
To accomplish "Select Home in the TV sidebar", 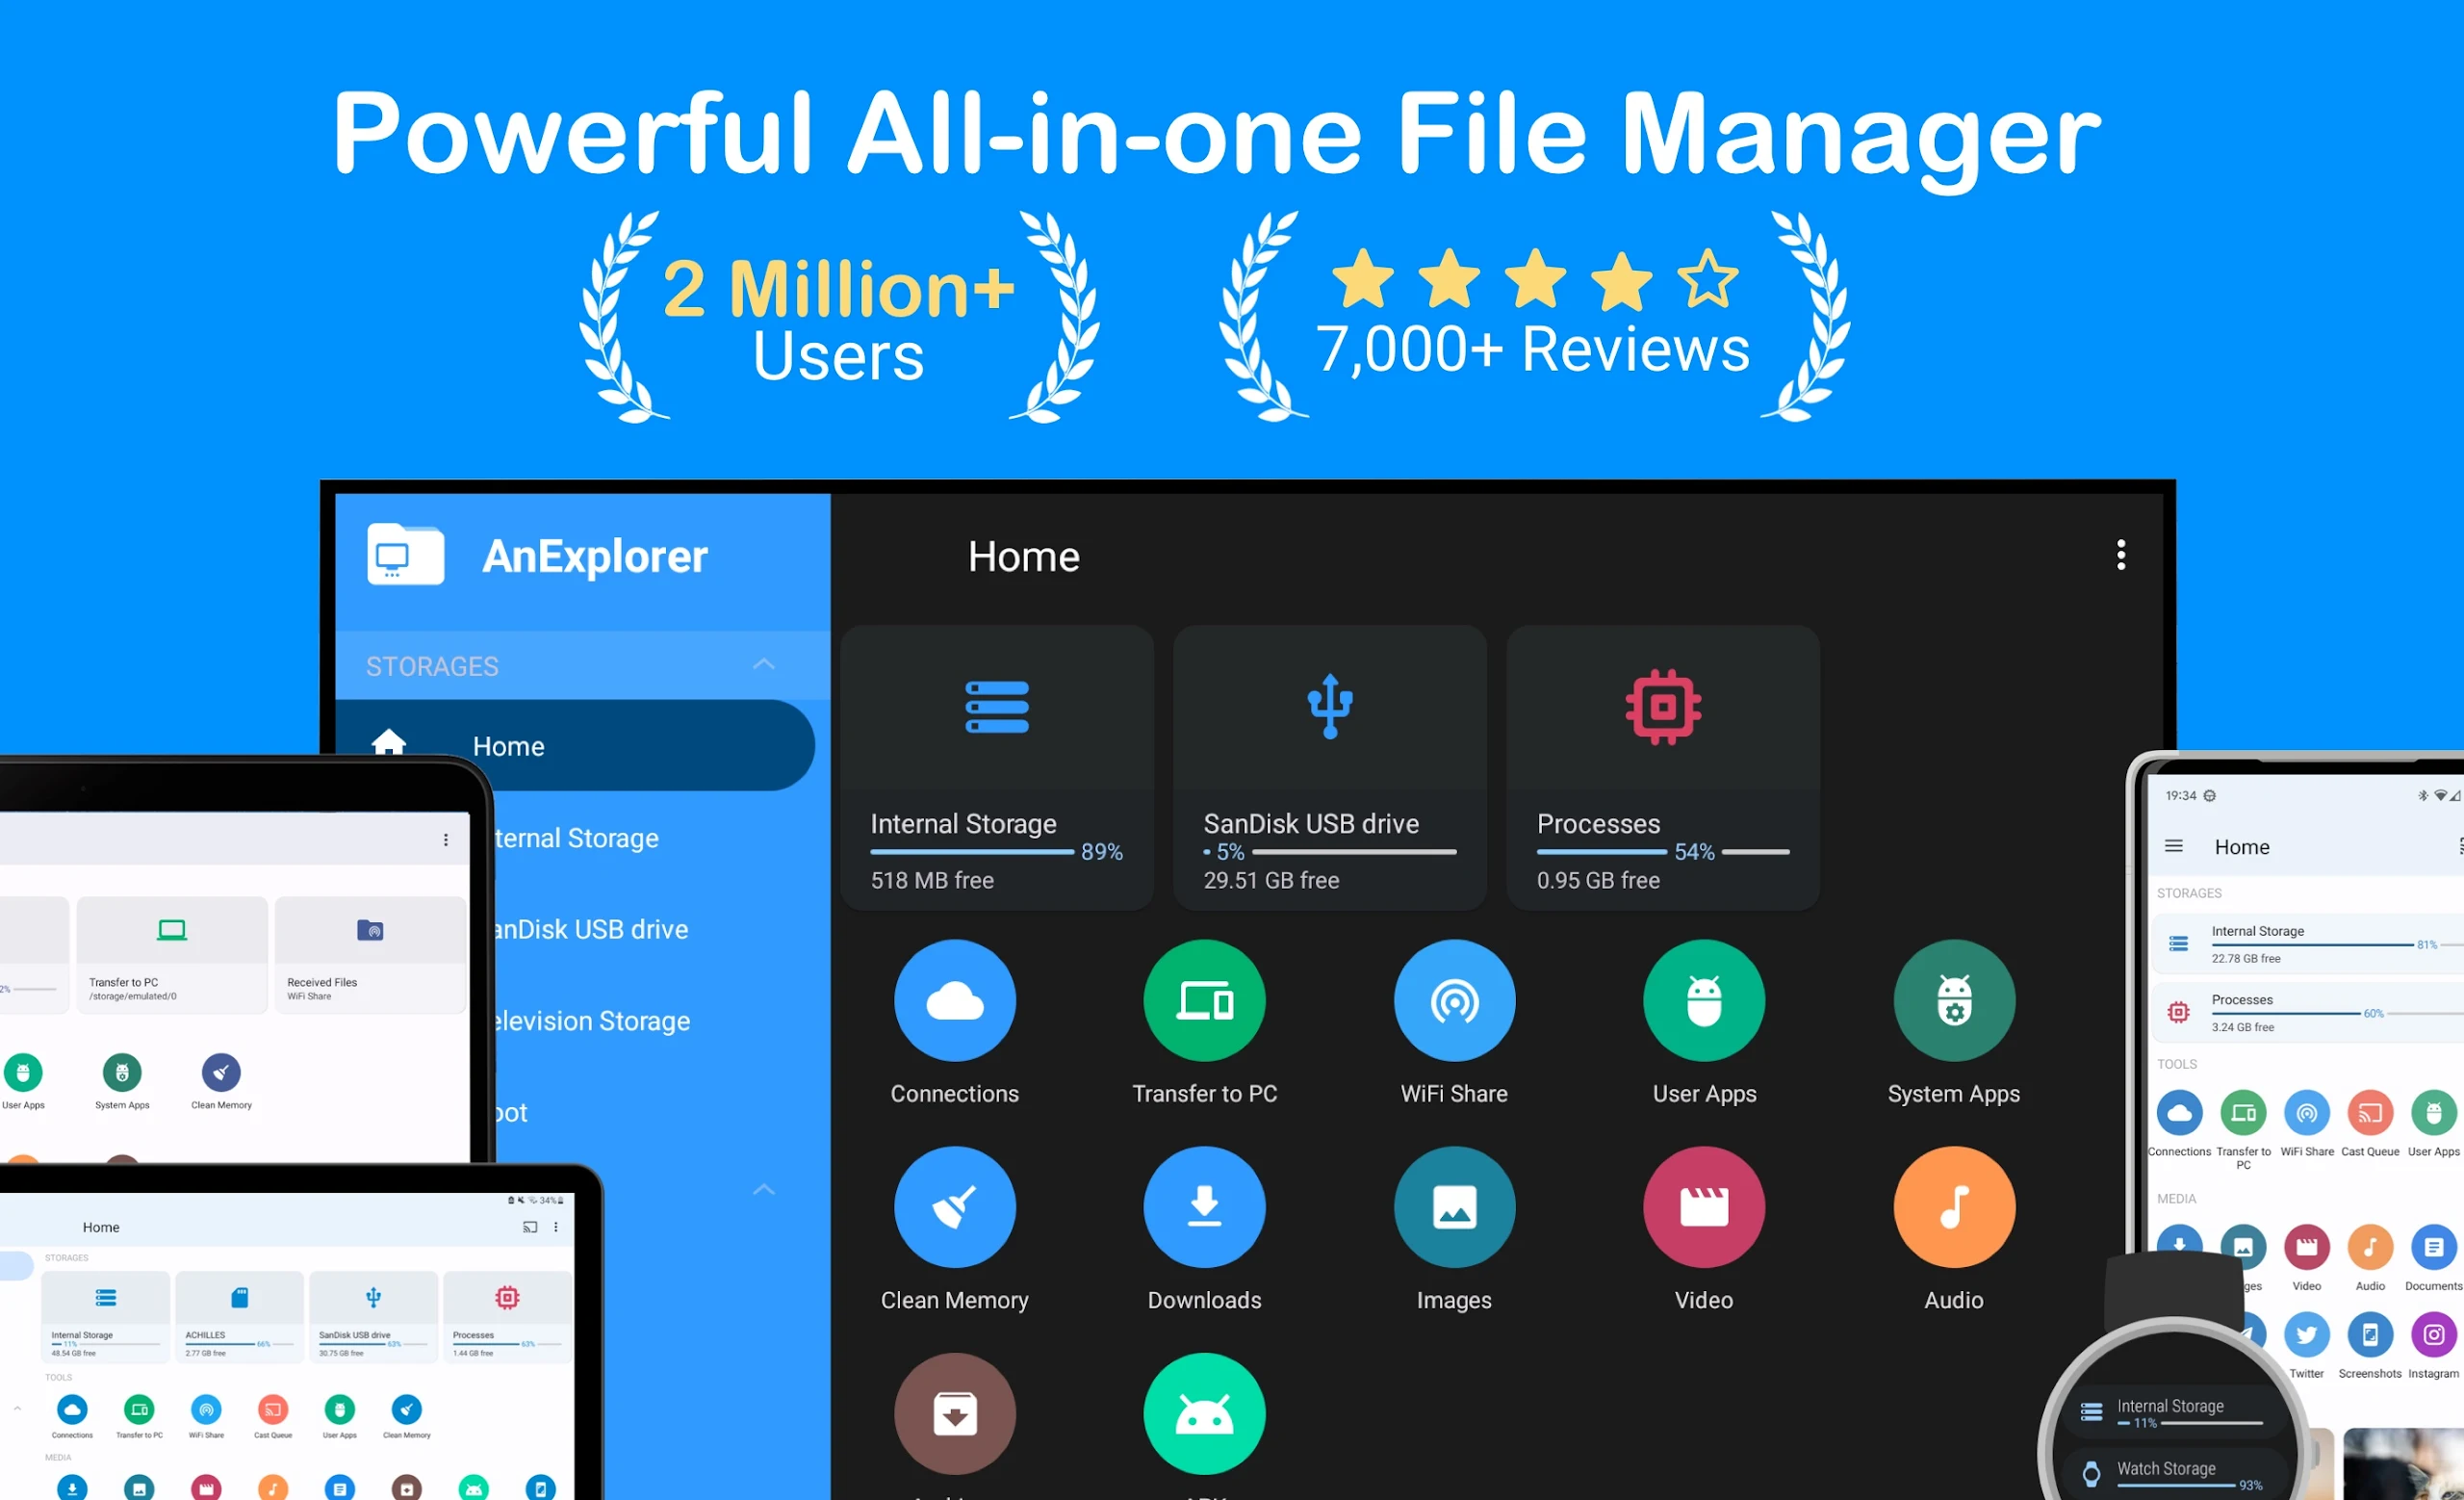I will pyautogui.click(x=575, y=745).
